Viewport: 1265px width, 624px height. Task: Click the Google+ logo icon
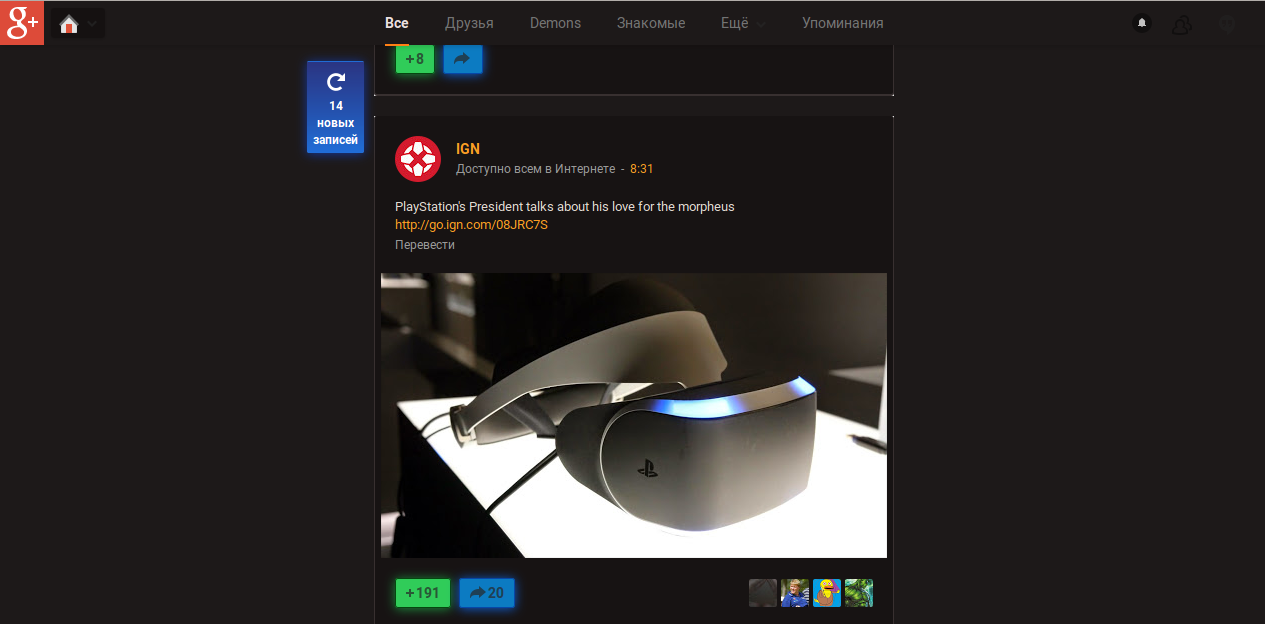point(22,23)
